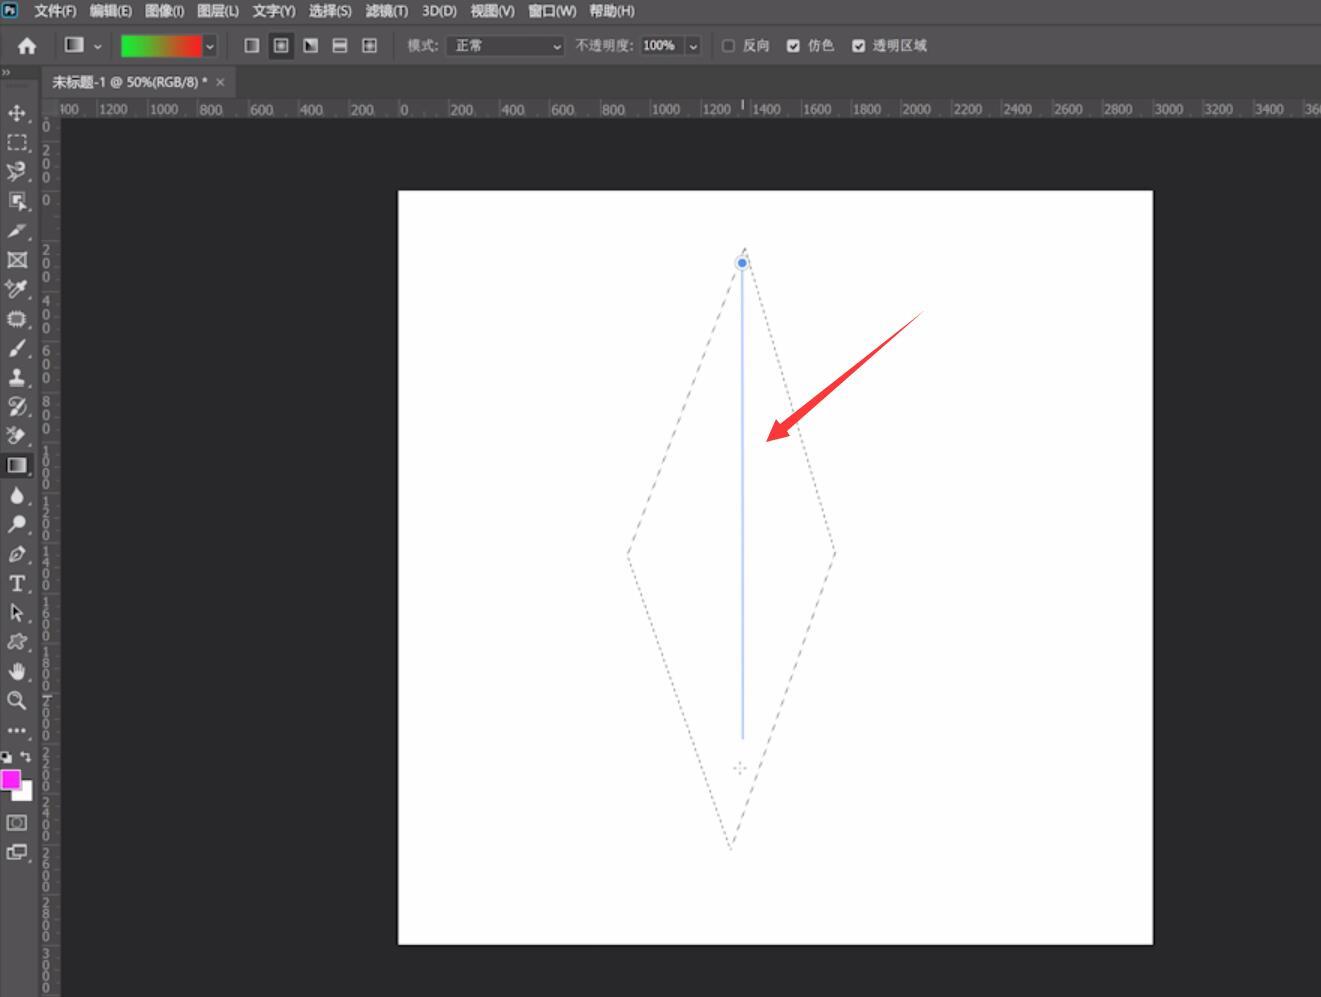Open the 编辑(E) menu
The height and width of the screenshot is (997, 1321).
point(110,11)
